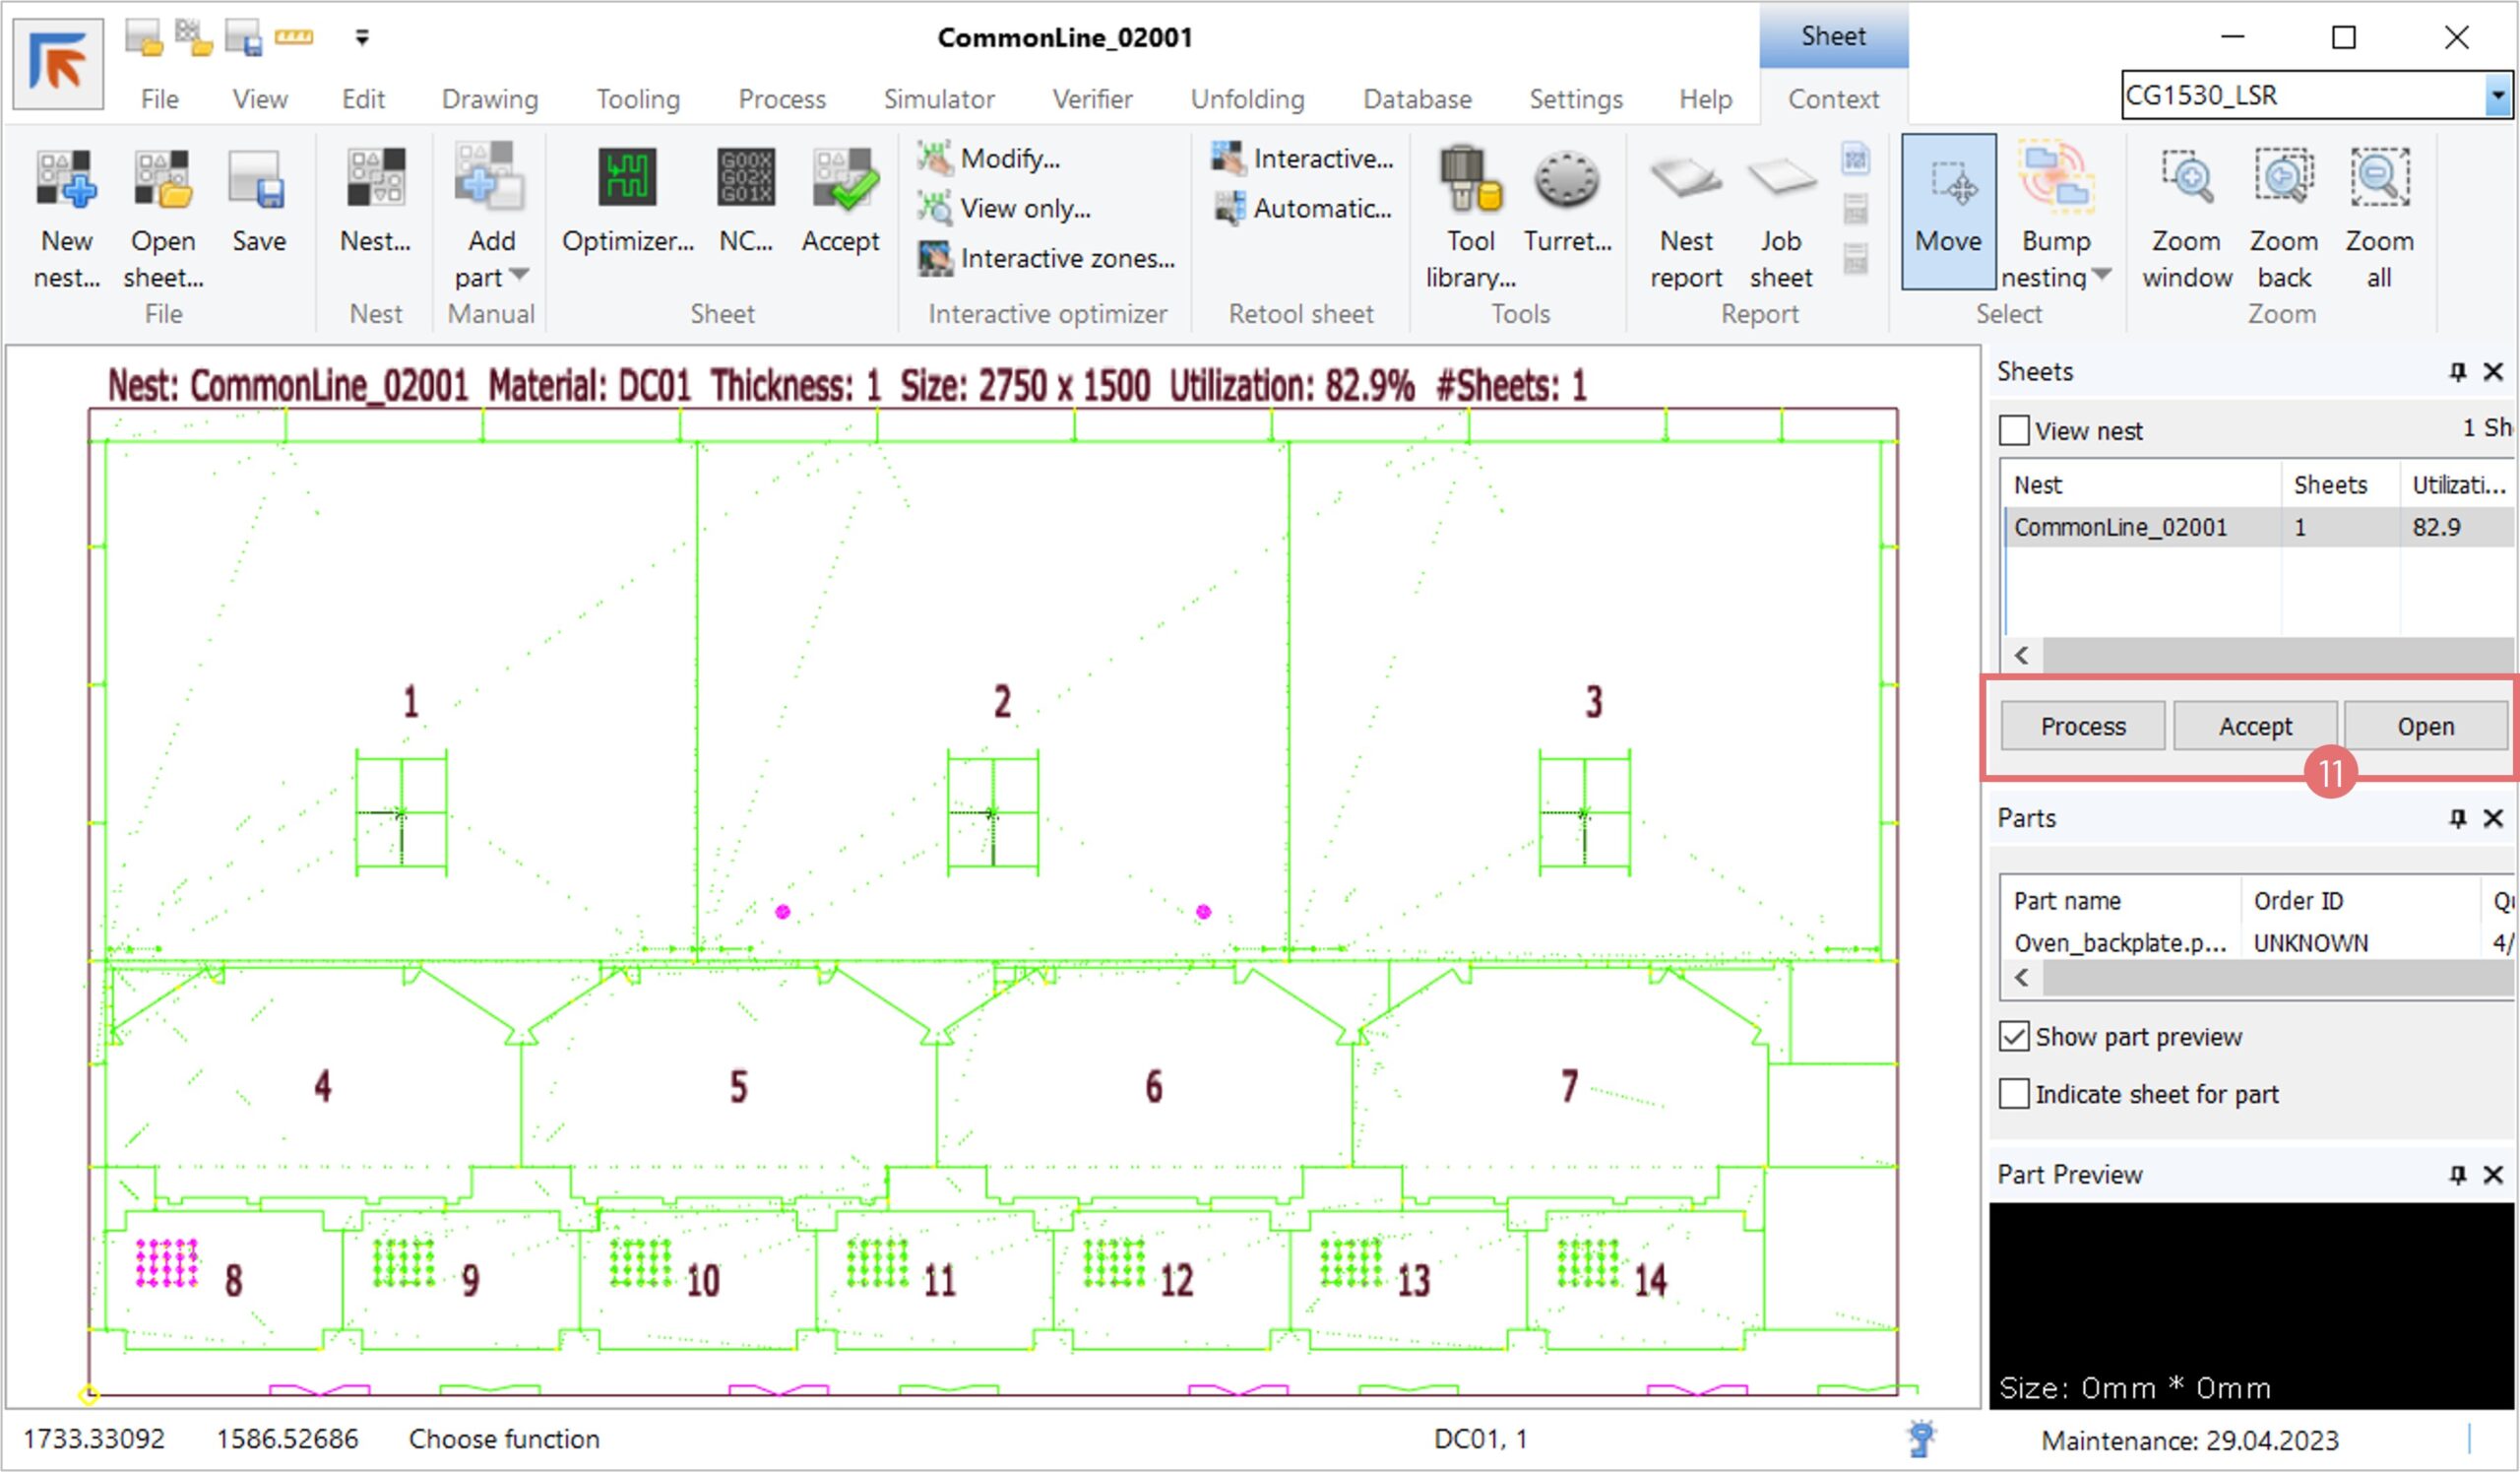Screen dimensions: 2520x1472
Task: Open the Turret configuration icon
Action: point(1567,181)
